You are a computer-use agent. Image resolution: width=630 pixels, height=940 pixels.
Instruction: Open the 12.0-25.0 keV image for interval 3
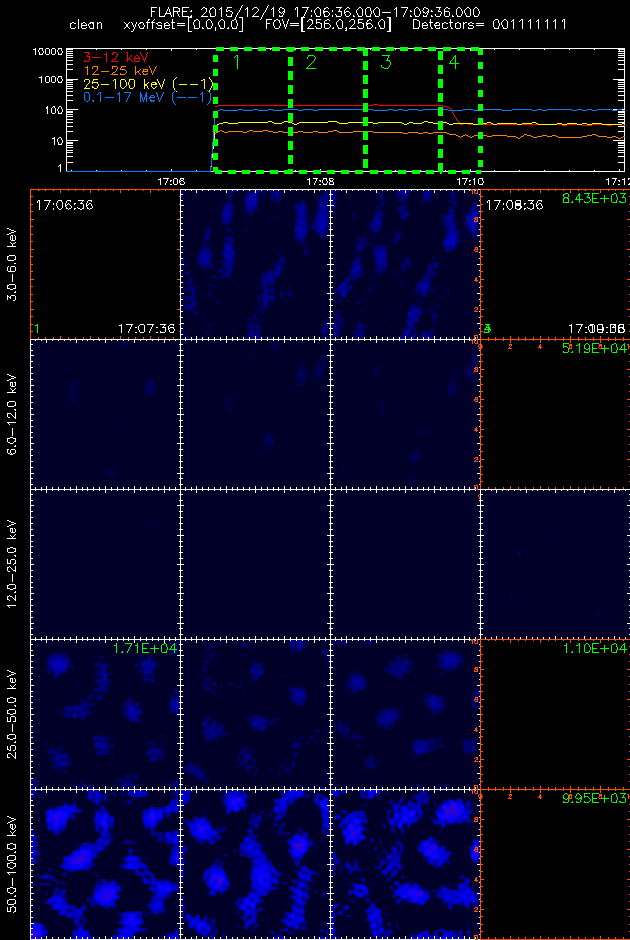pyautogui.click(x=405, y=564)
